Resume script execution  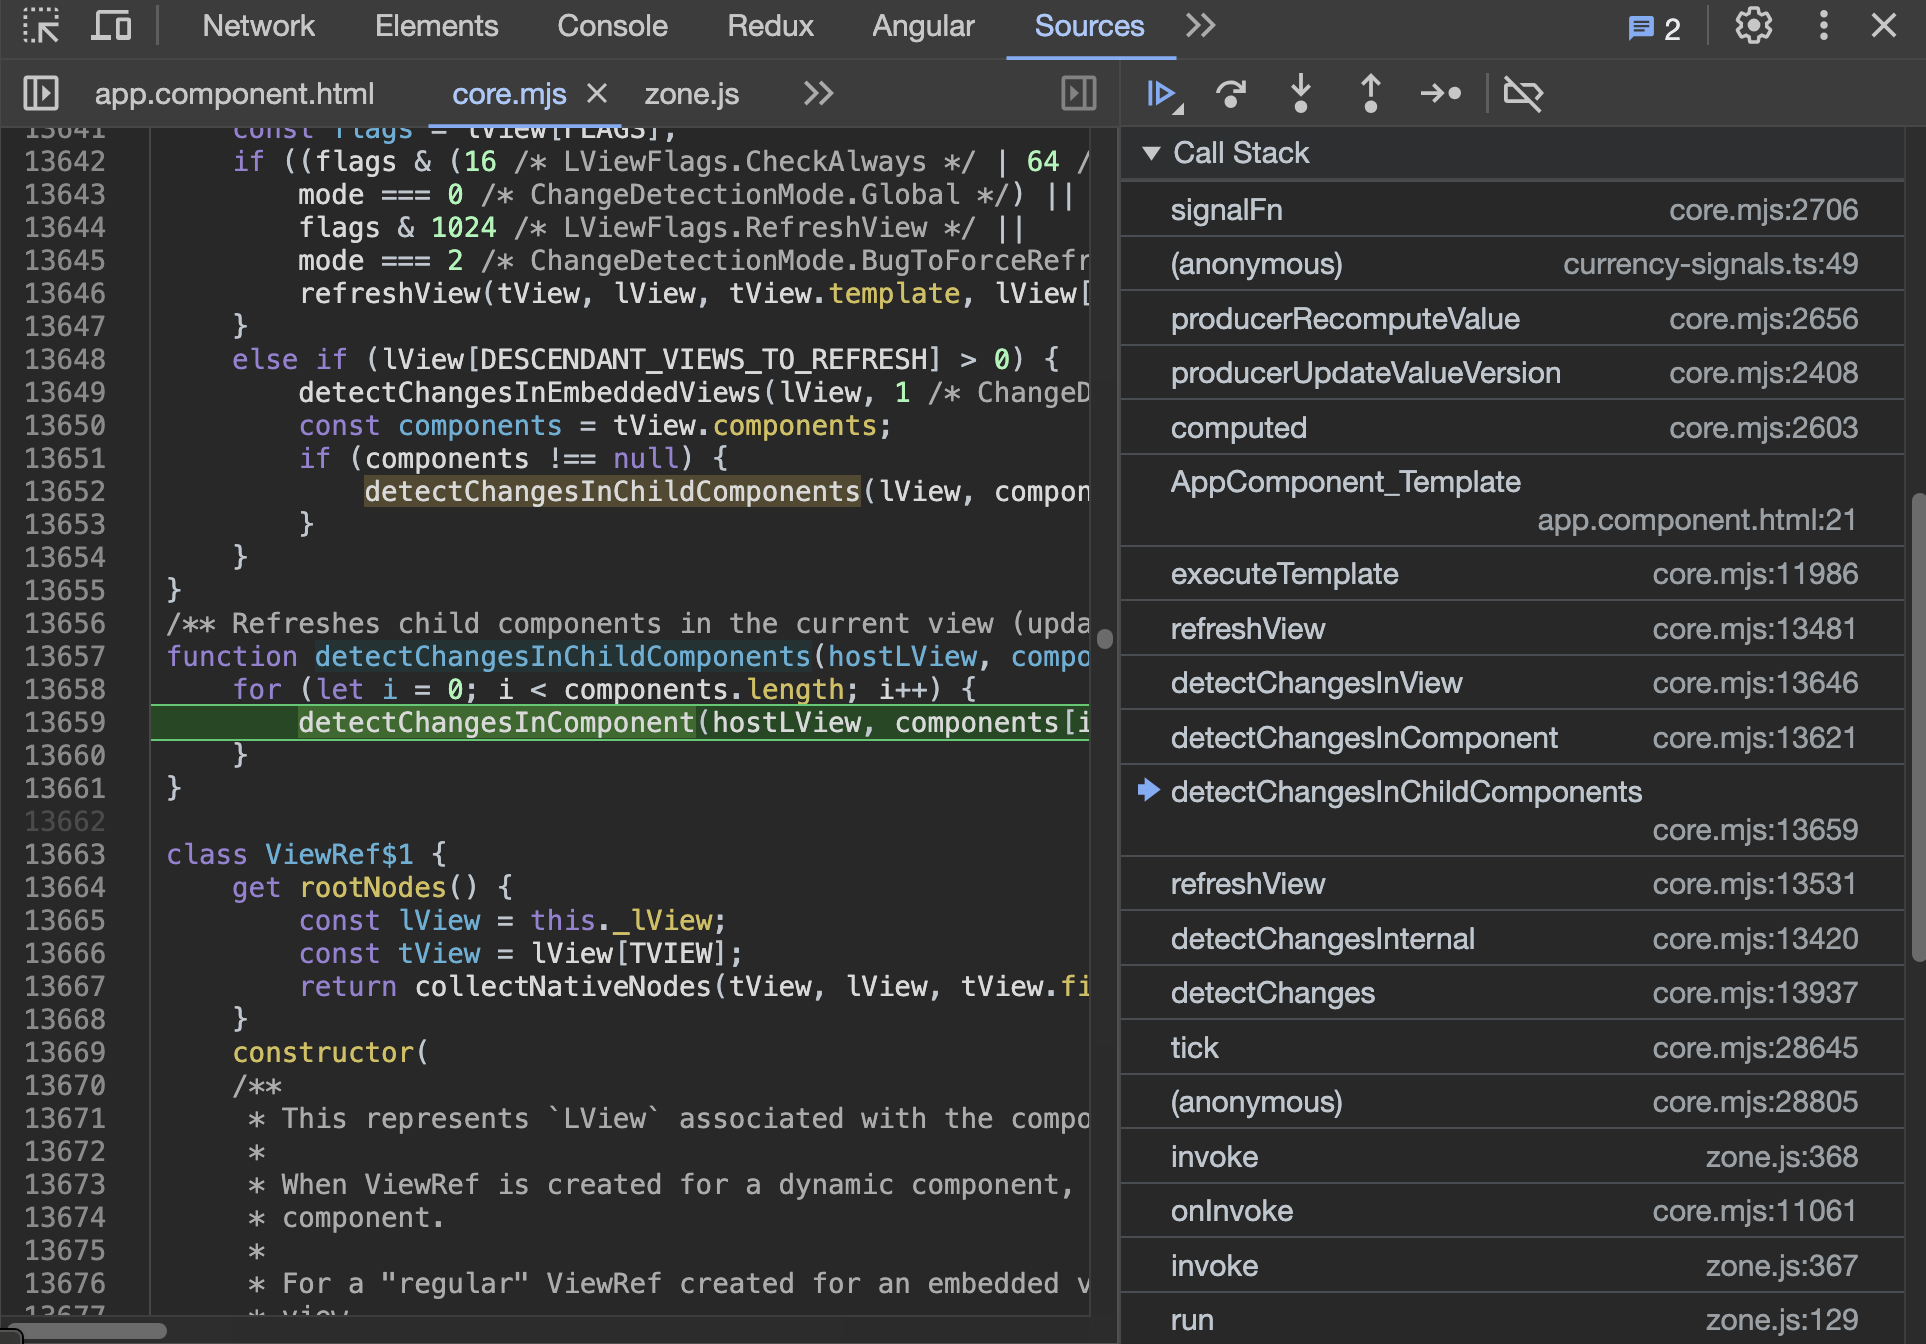pyautogui.click(x=1162, y=94)
